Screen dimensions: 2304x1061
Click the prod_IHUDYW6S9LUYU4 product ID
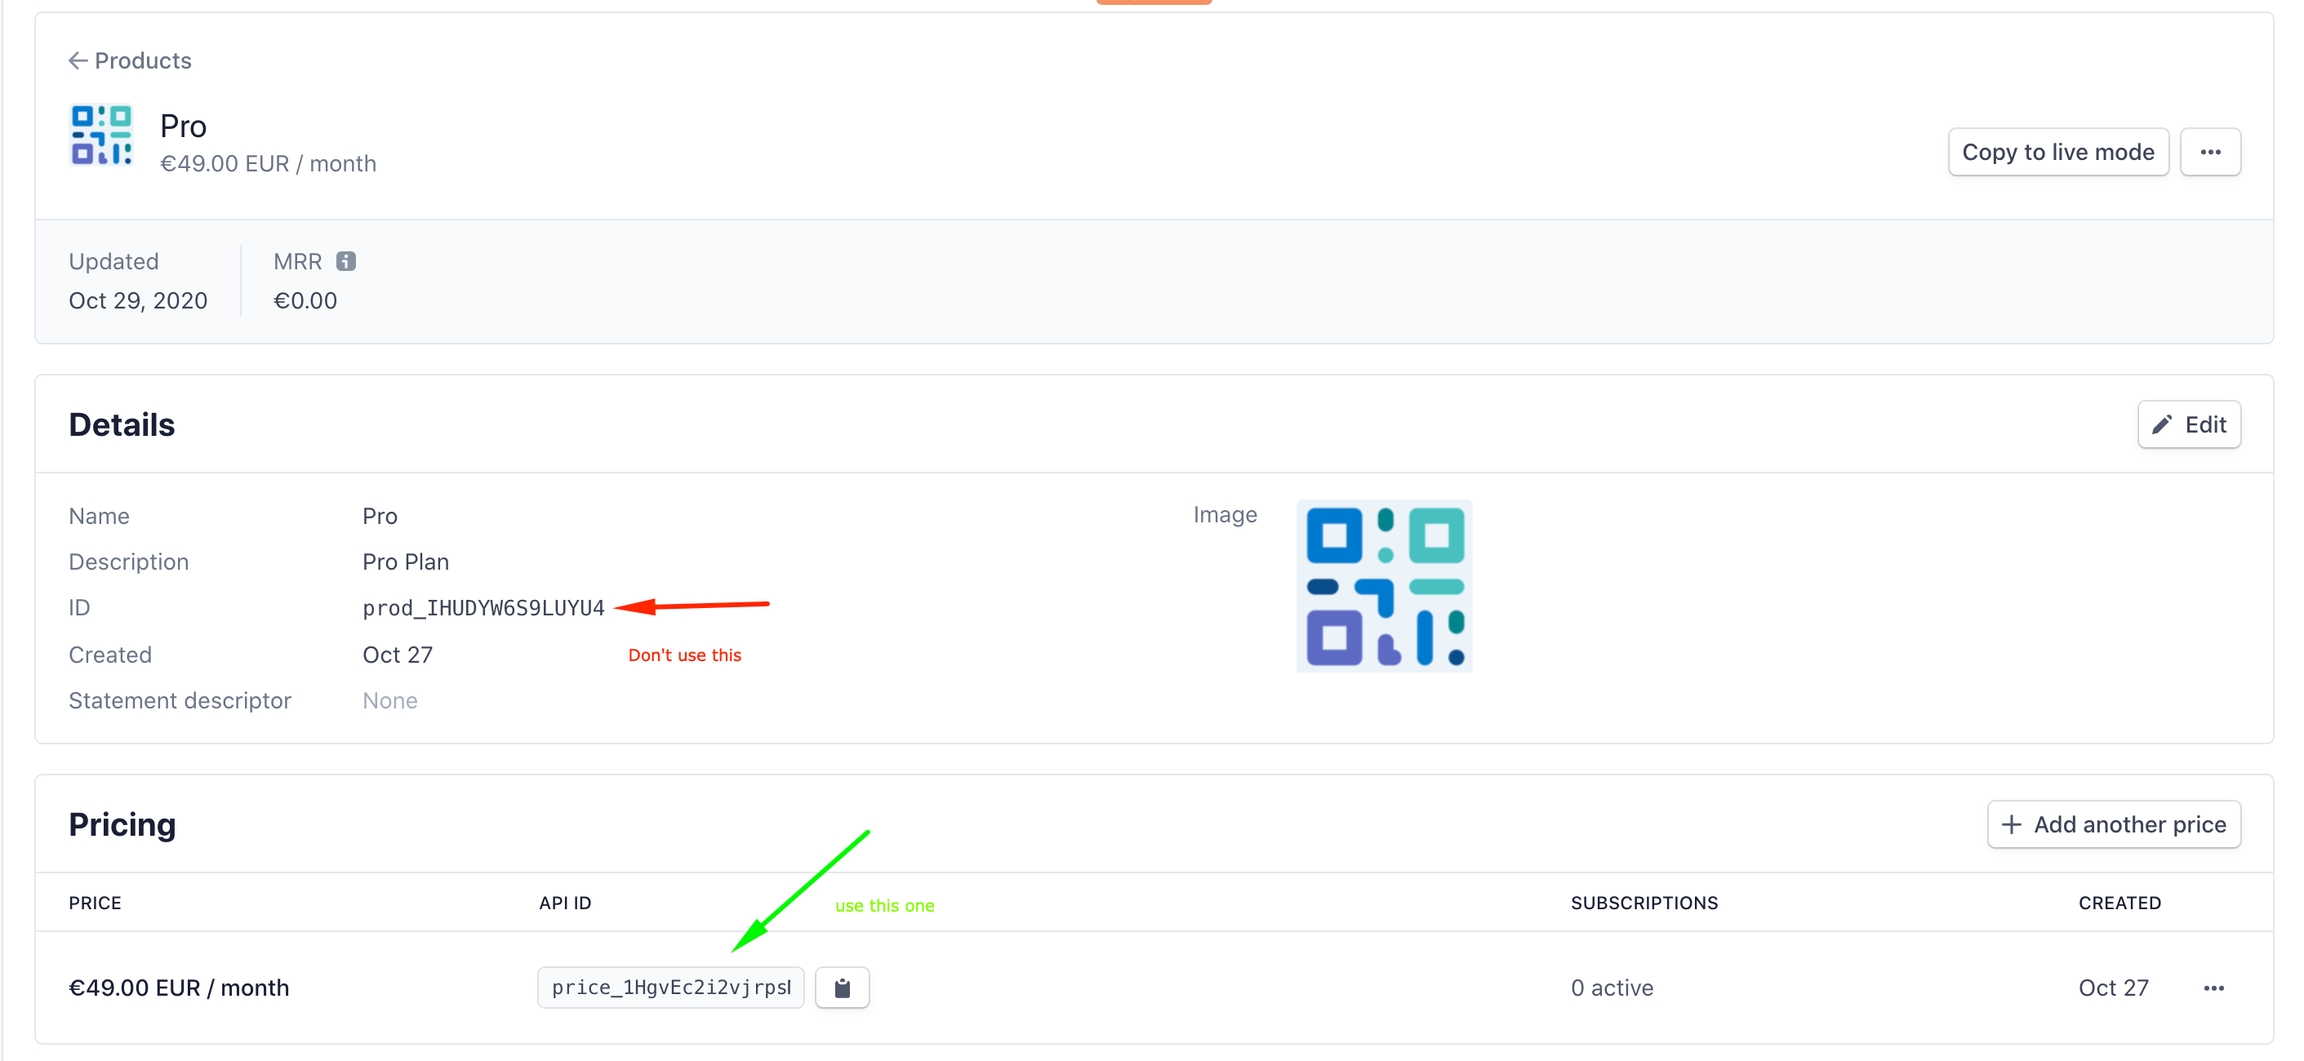coord(483,608)
